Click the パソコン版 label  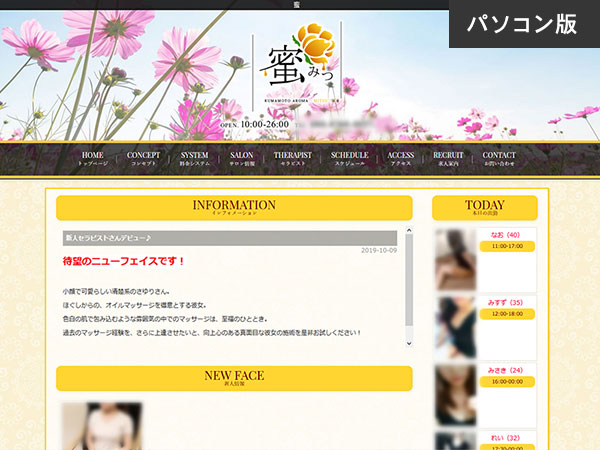523,25
